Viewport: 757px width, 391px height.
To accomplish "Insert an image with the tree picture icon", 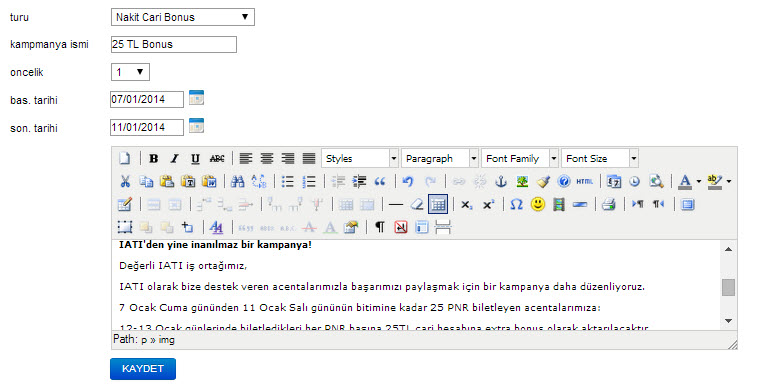I will [x=522, y=182].
